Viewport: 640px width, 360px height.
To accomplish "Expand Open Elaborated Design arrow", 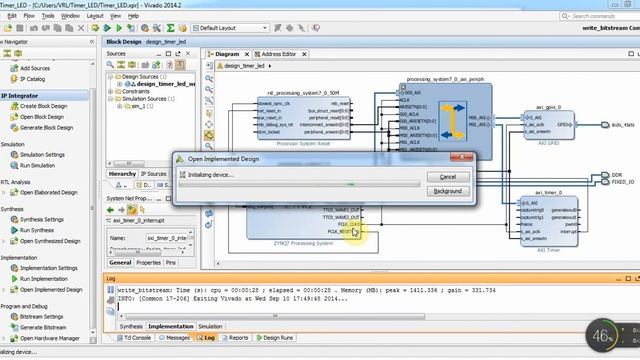I will [x=4, y=192].
